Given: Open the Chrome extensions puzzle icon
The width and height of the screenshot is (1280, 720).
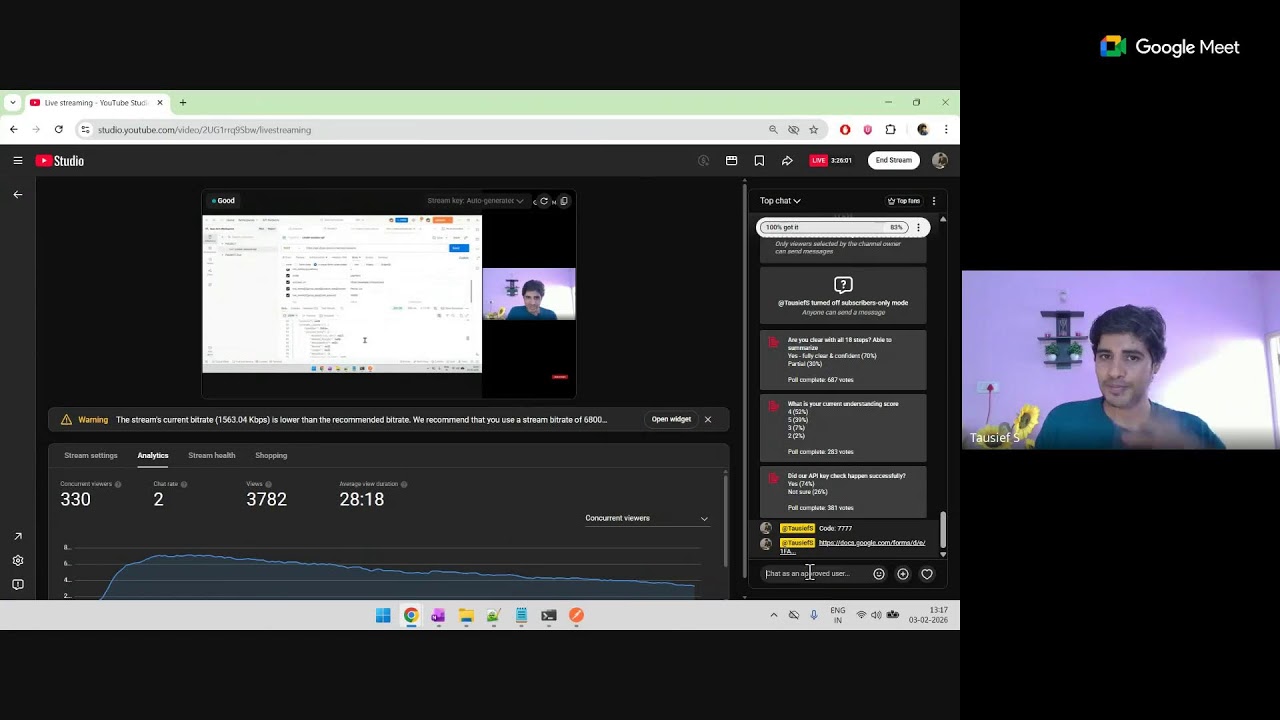Looking at the screenshot, I should 891,130.
